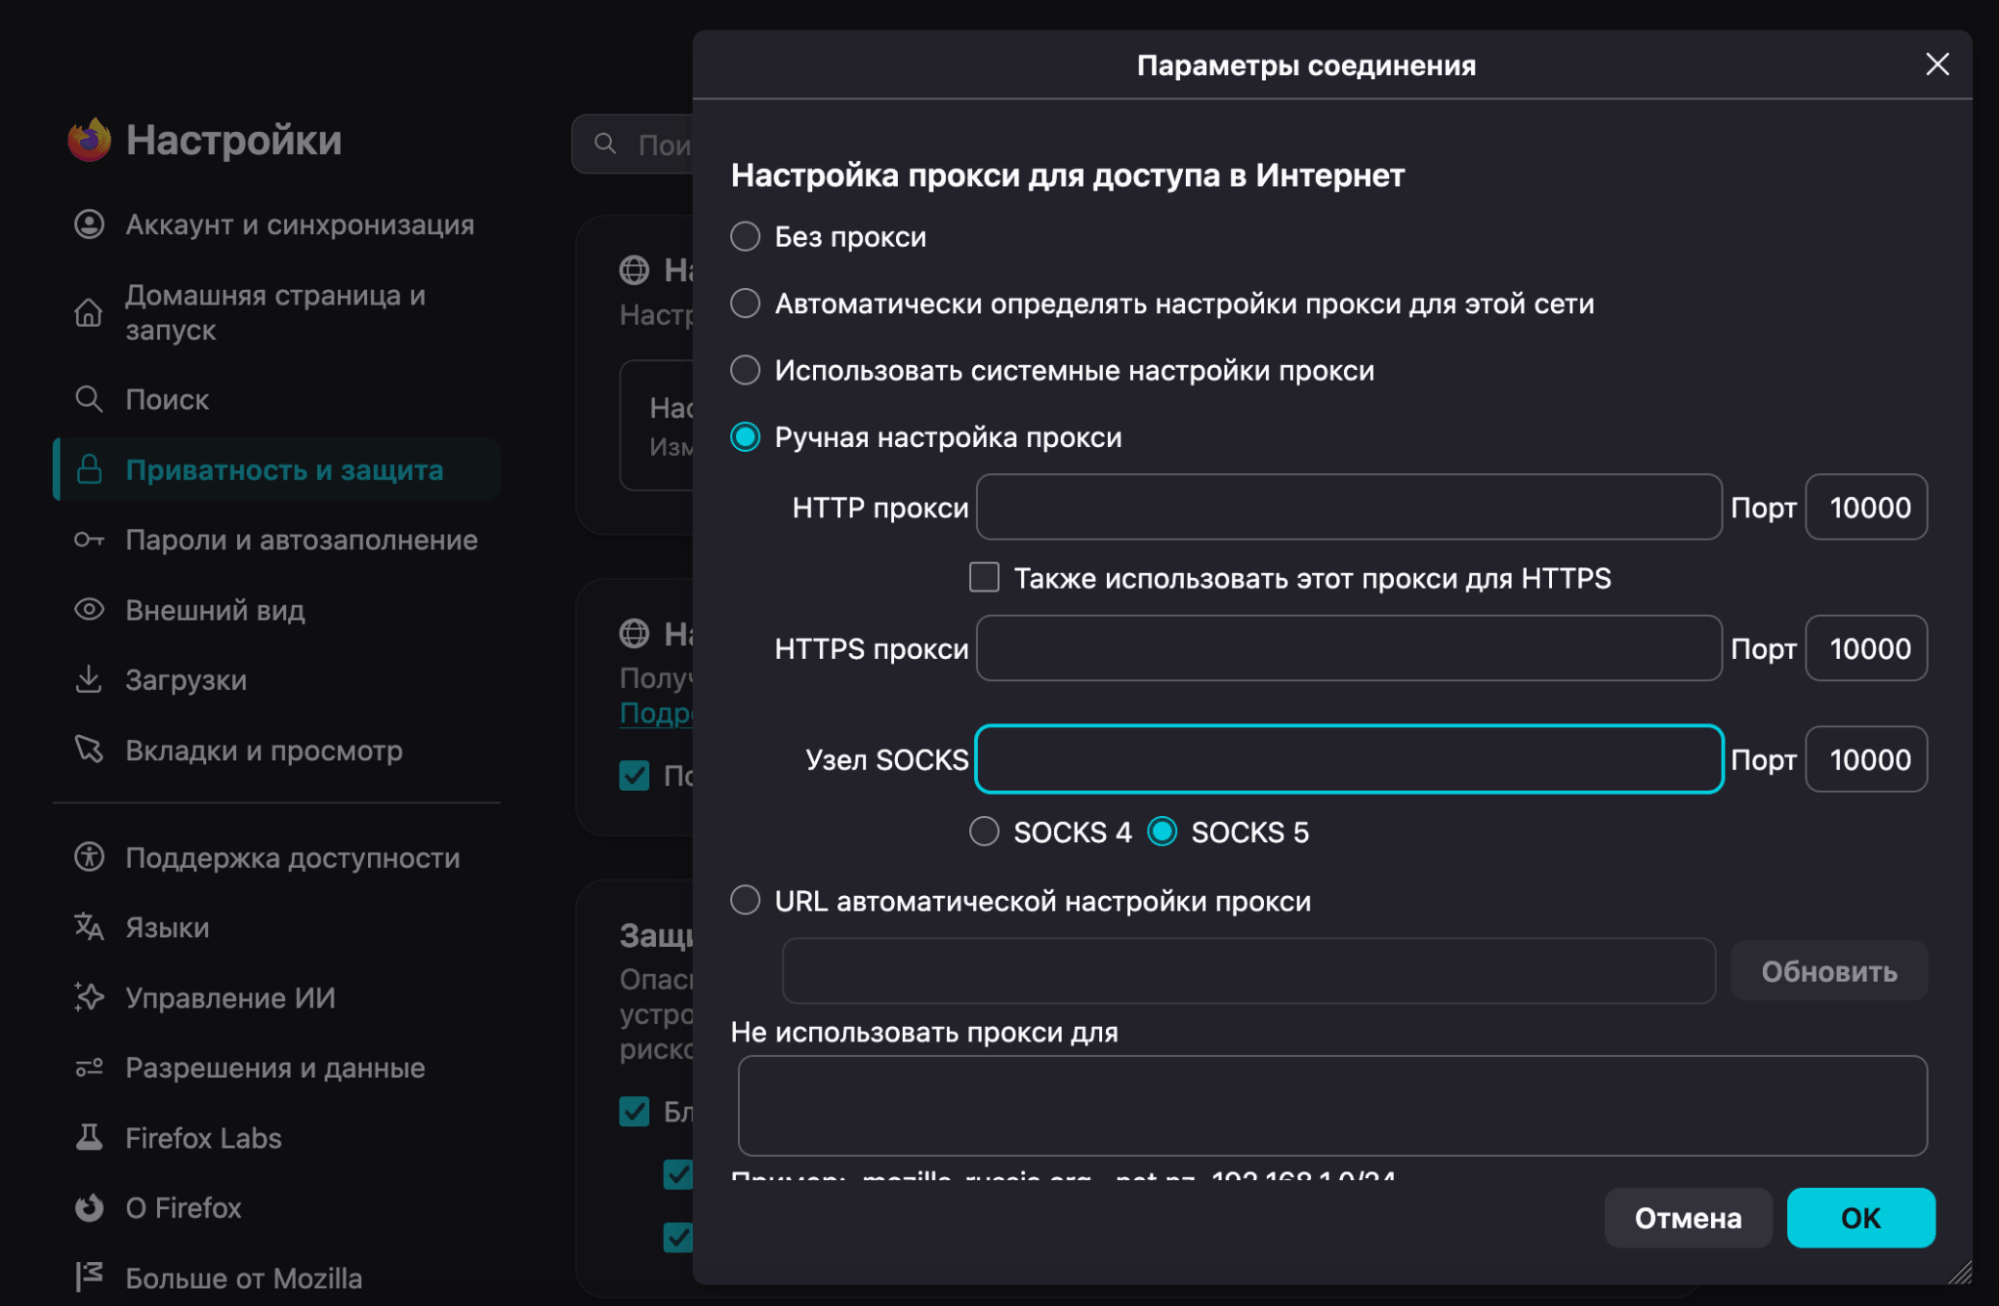Click the HTTP прокси address field

pos(1349,507)
